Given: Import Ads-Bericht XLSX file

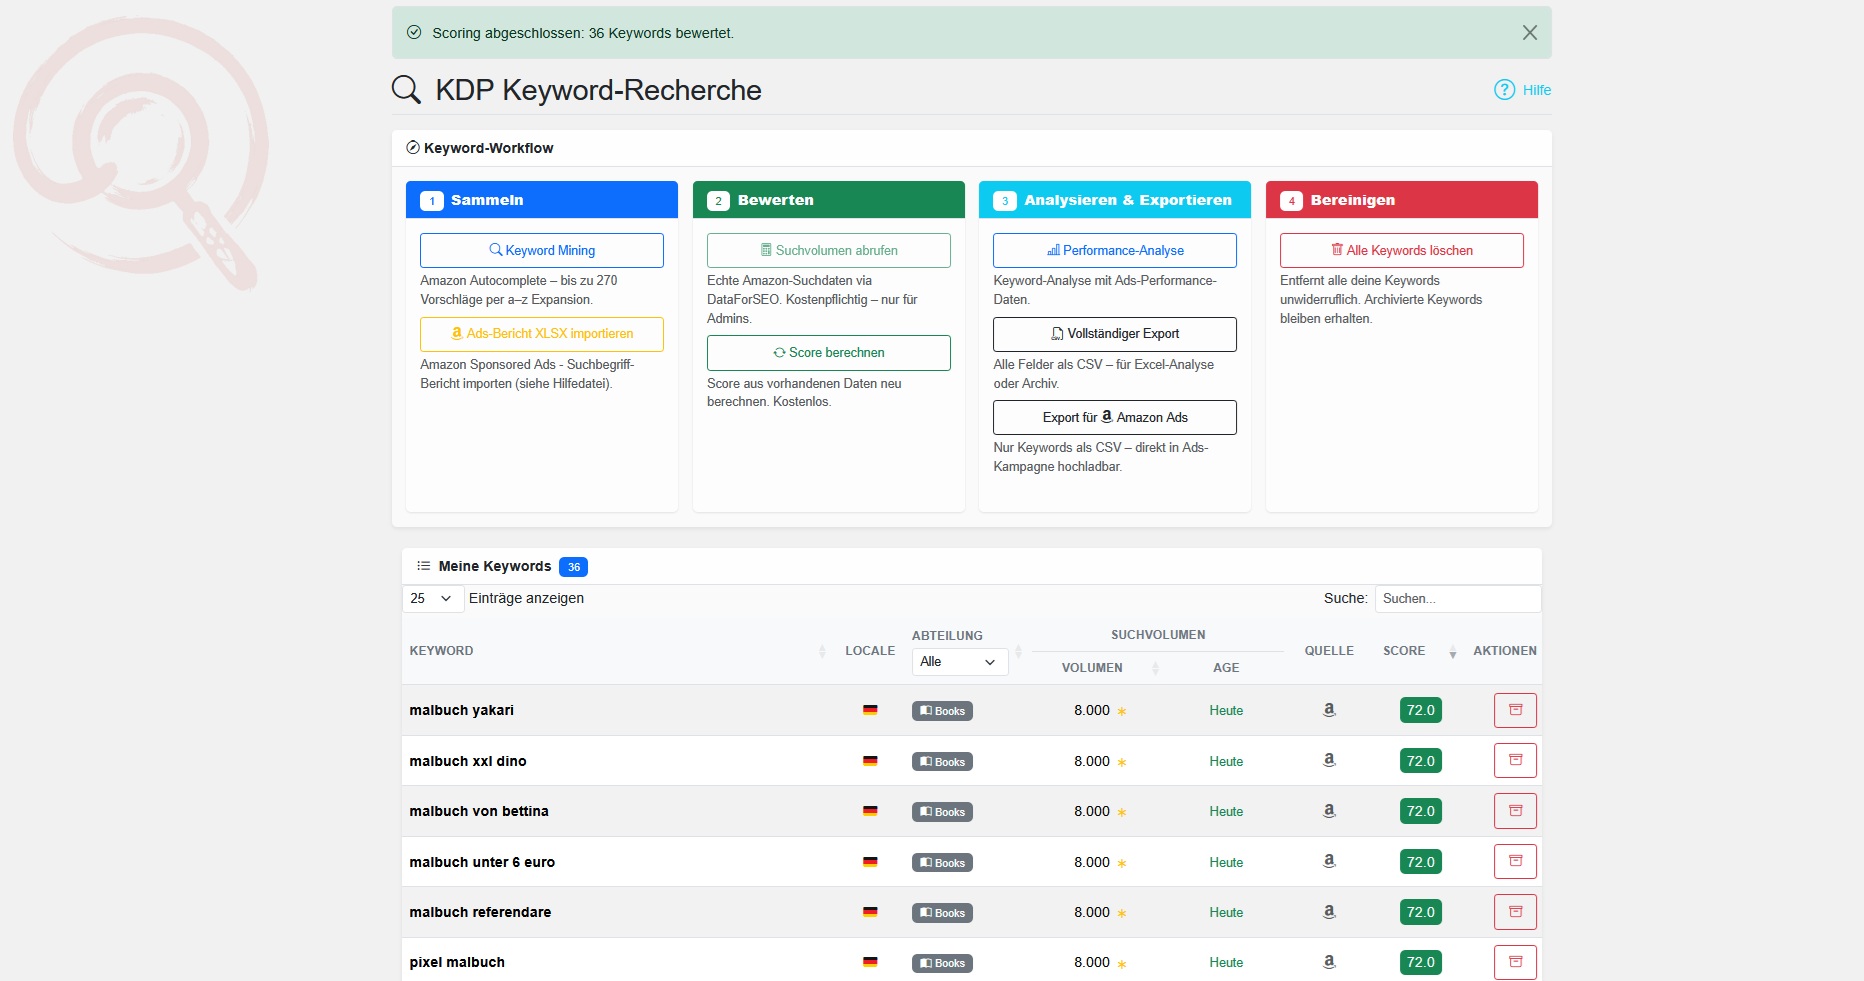Looking at the screenshot, I should [542, 334].
